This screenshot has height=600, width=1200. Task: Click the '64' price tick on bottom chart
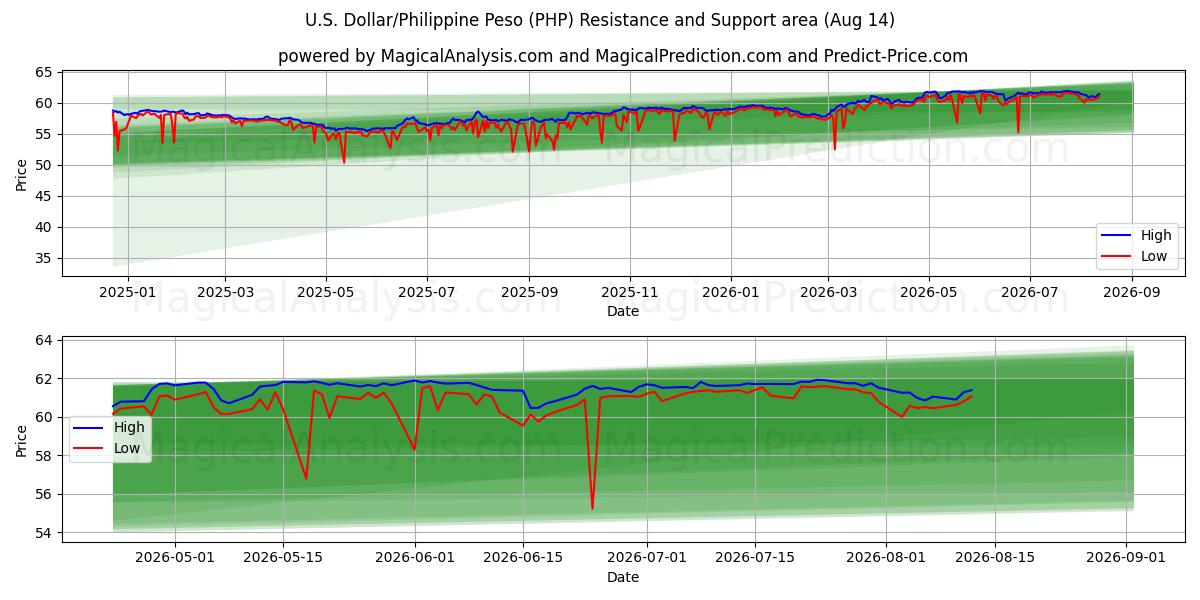(45, 341)
